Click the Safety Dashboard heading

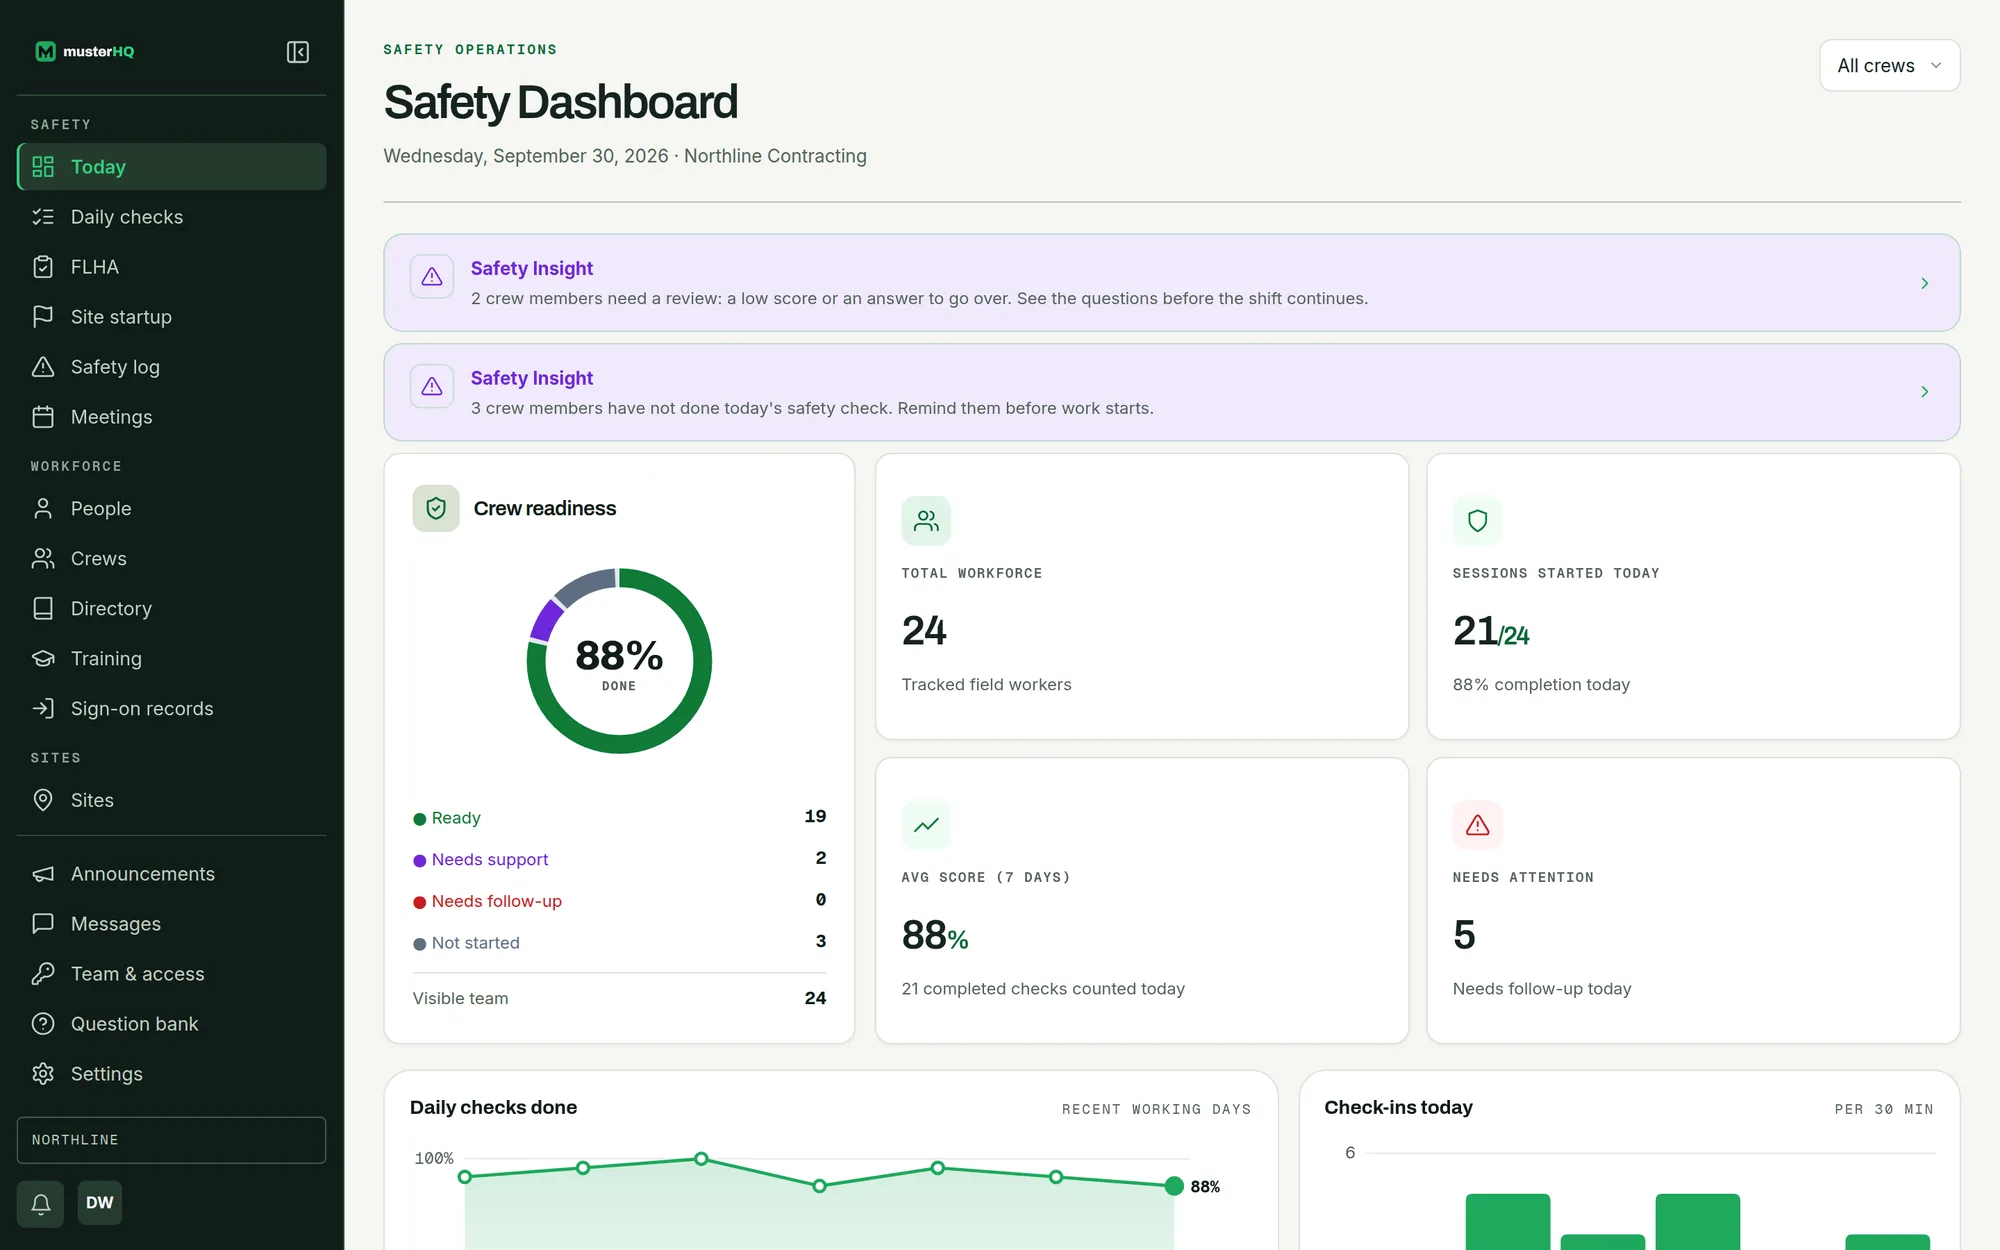[561, 103]
